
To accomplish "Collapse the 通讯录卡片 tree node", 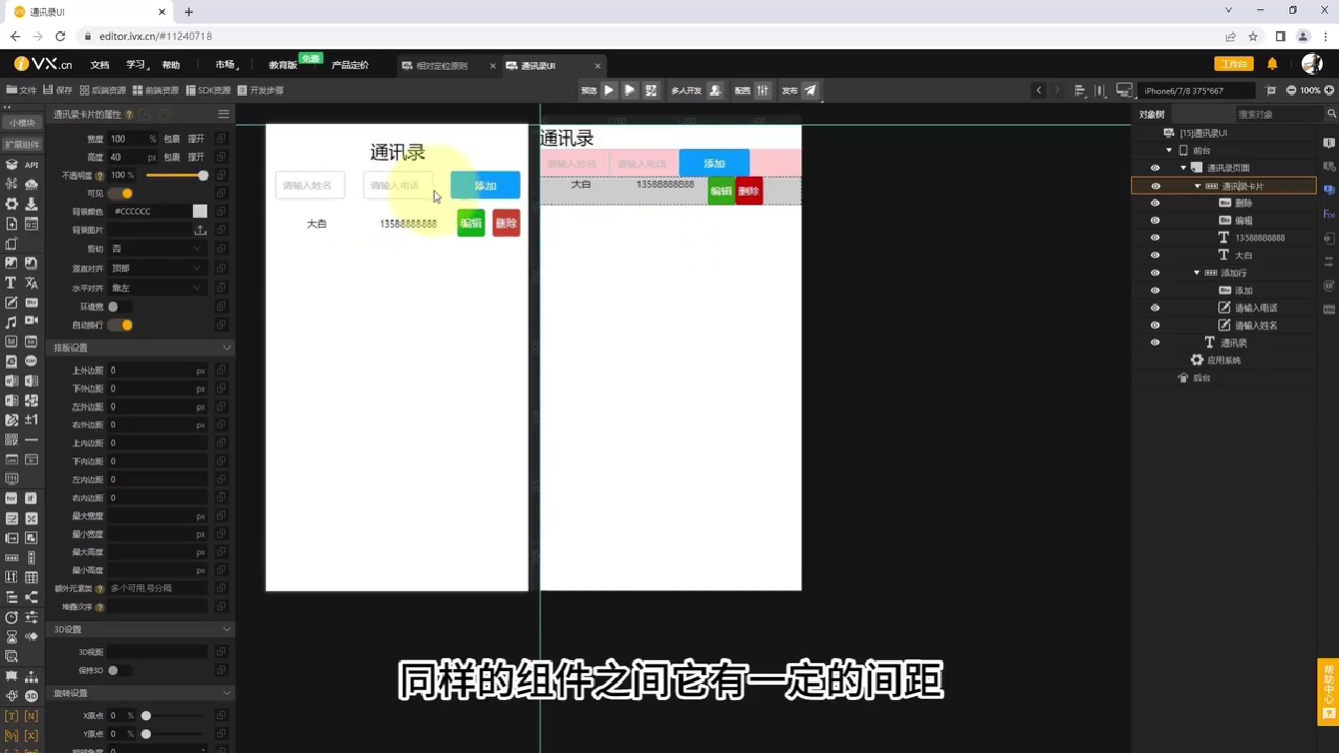I will 1197,186.
